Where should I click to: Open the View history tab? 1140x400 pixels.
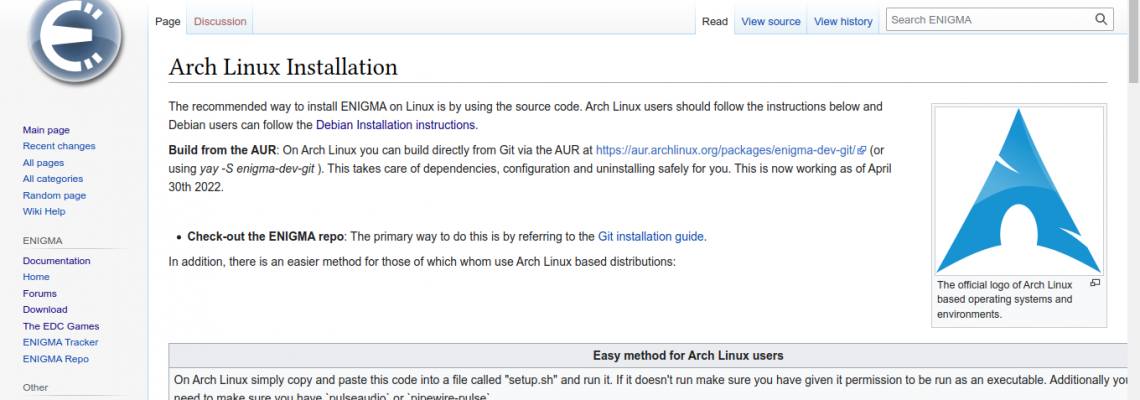(x=843, y=22)
